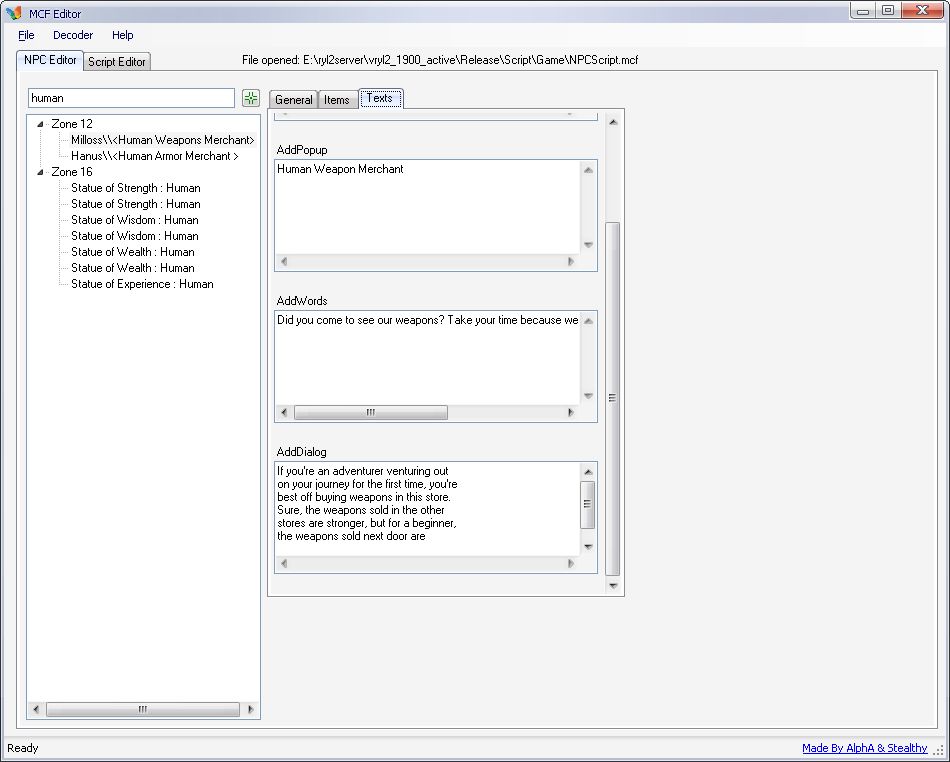Click the MCF Editor app icon in title bar
Image resolution: width=950 pixels, height=762 pixels.
[14, 13]
